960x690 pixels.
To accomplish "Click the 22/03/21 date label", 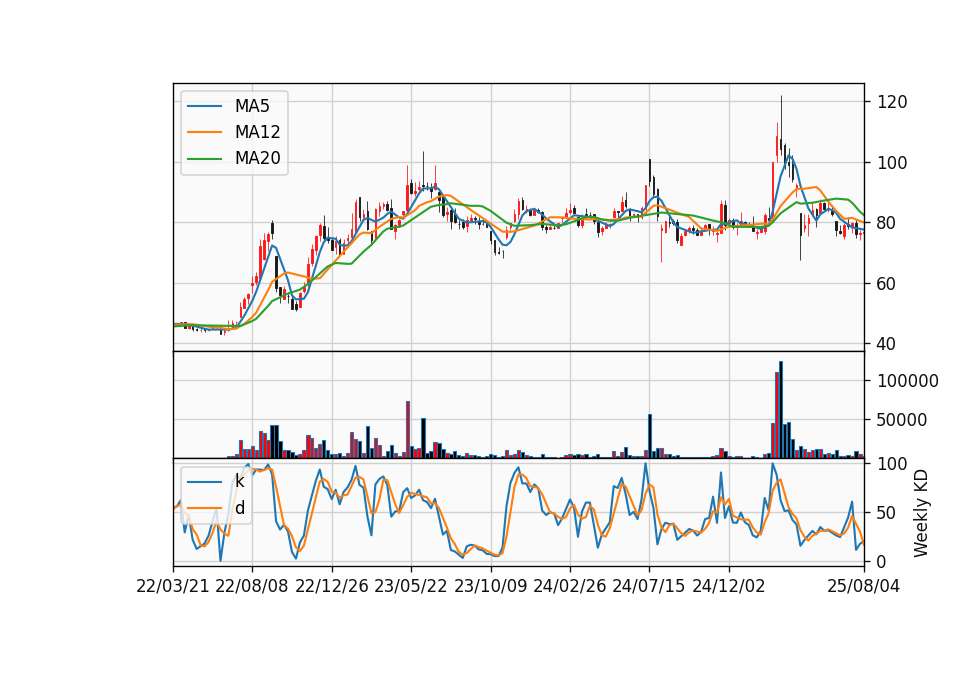I will pyautogui.click(x=173, y=586).
